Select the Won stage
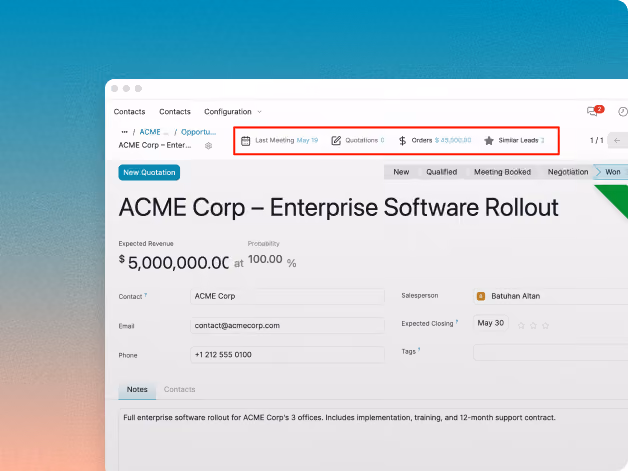 pos(612,172)
